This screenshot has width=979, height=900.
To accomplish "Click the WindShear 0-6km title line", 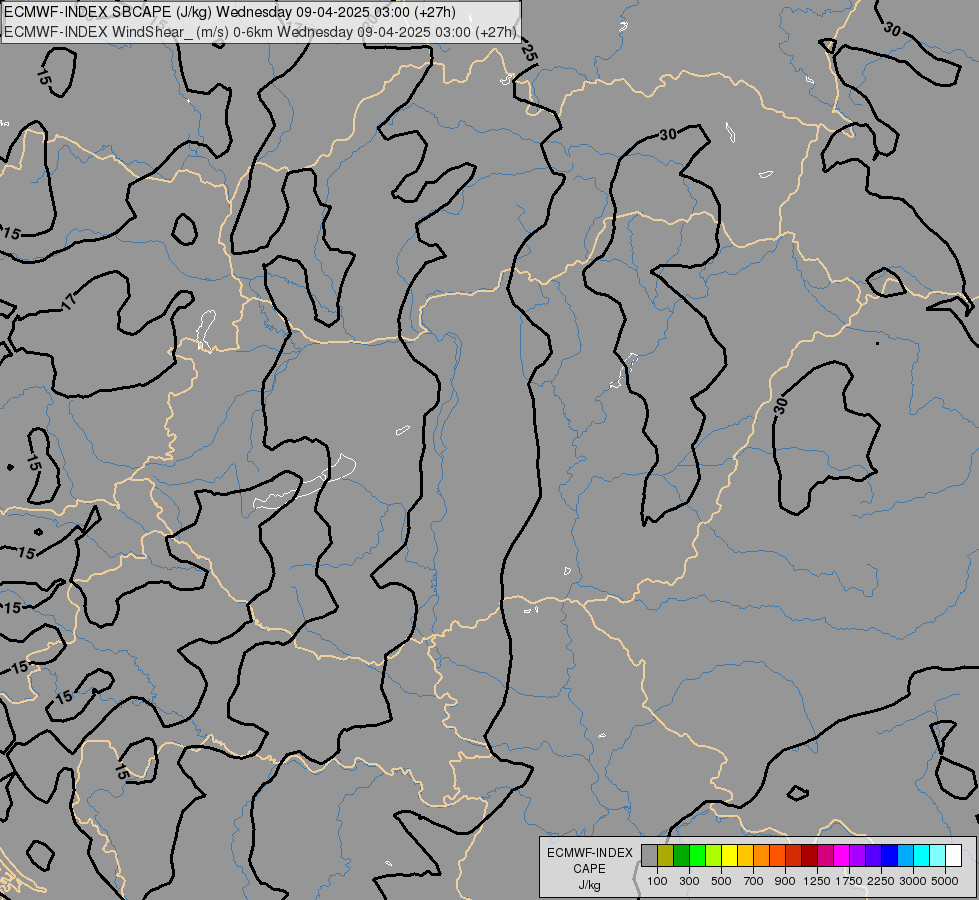I will (260, 32).
